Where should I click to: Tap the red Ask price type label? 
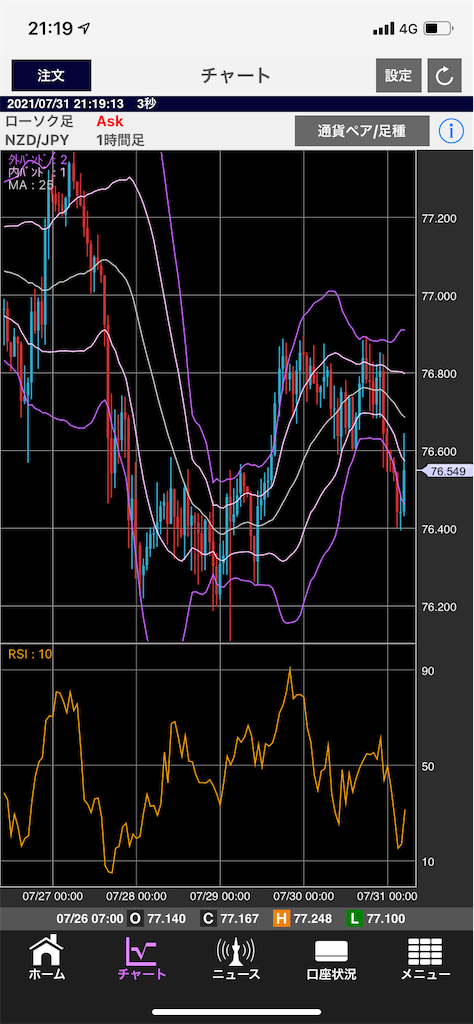(110, 121)
